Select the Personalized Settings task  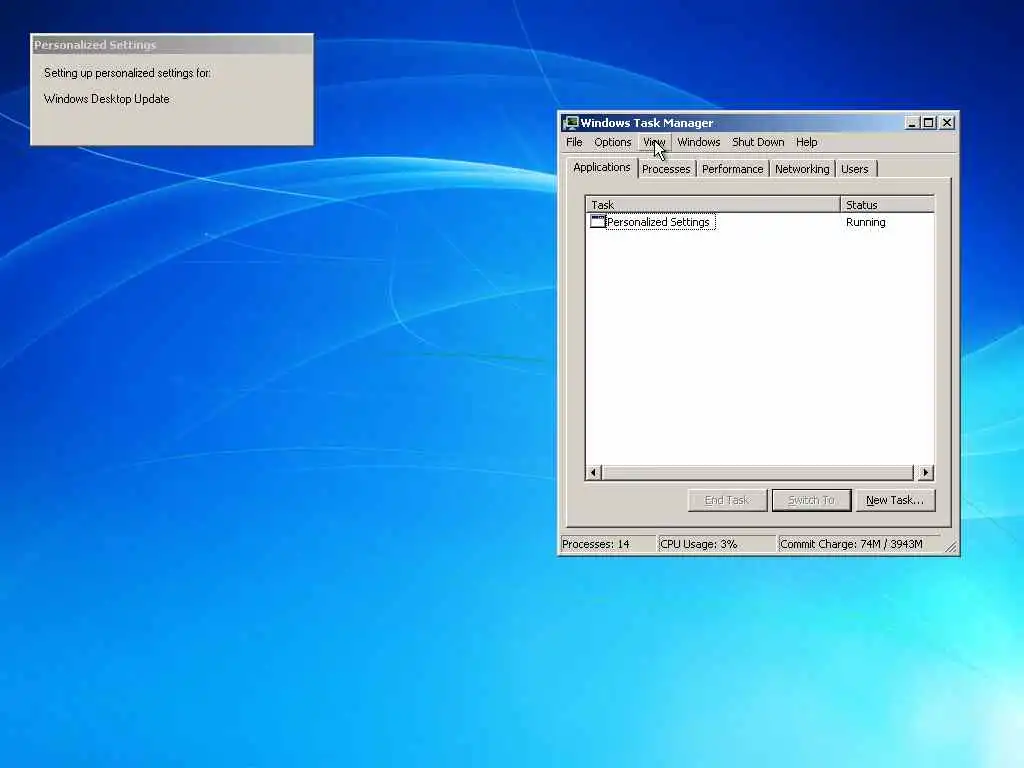click(658, 222)
